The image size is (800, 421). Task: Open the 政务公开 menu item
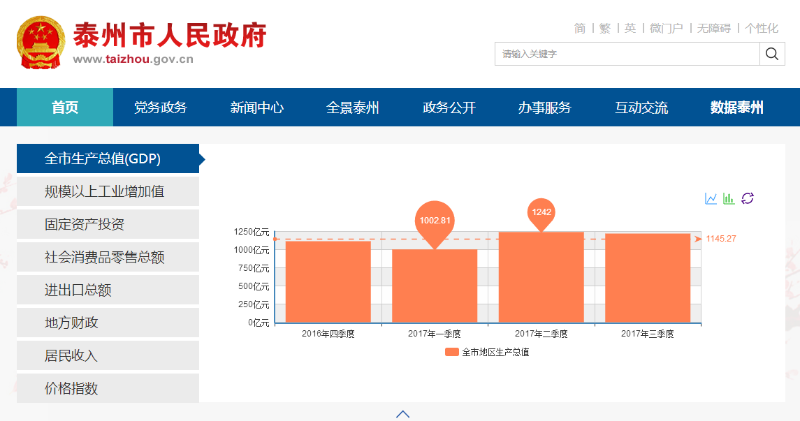(x=449, y=108)
